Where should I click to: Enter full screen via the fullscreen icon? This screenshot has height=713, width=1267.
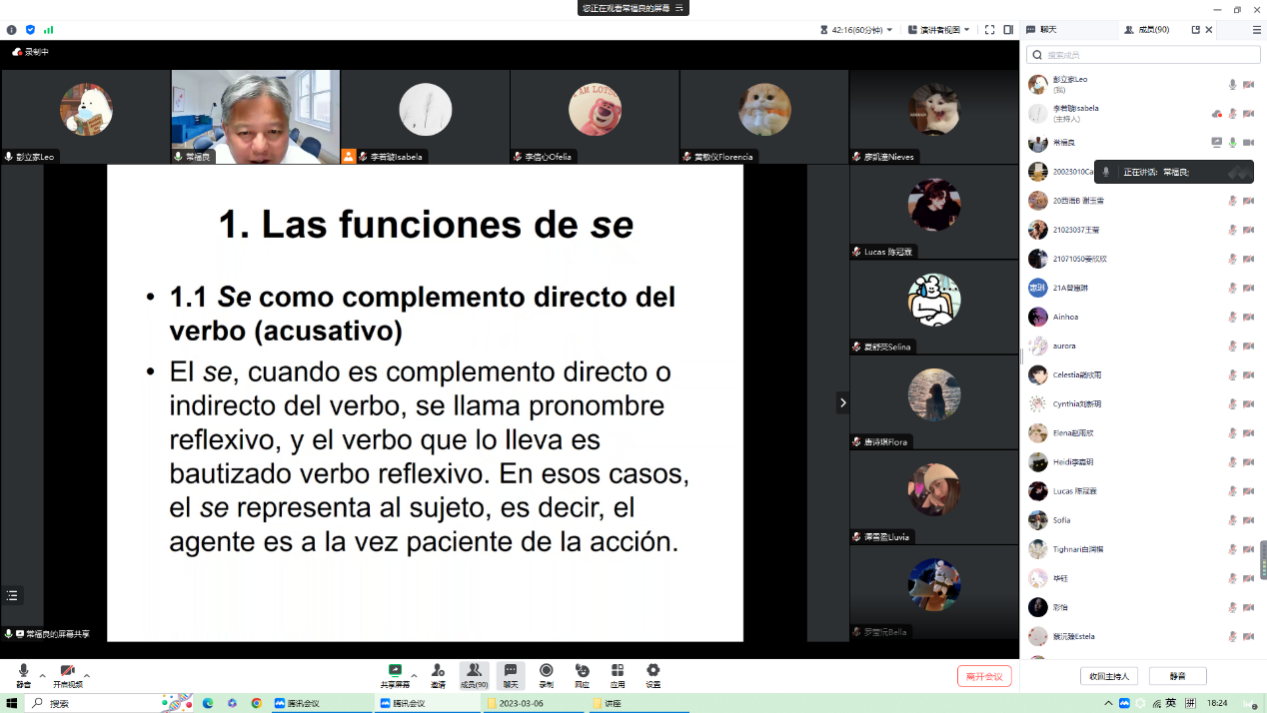click(989, 30)
